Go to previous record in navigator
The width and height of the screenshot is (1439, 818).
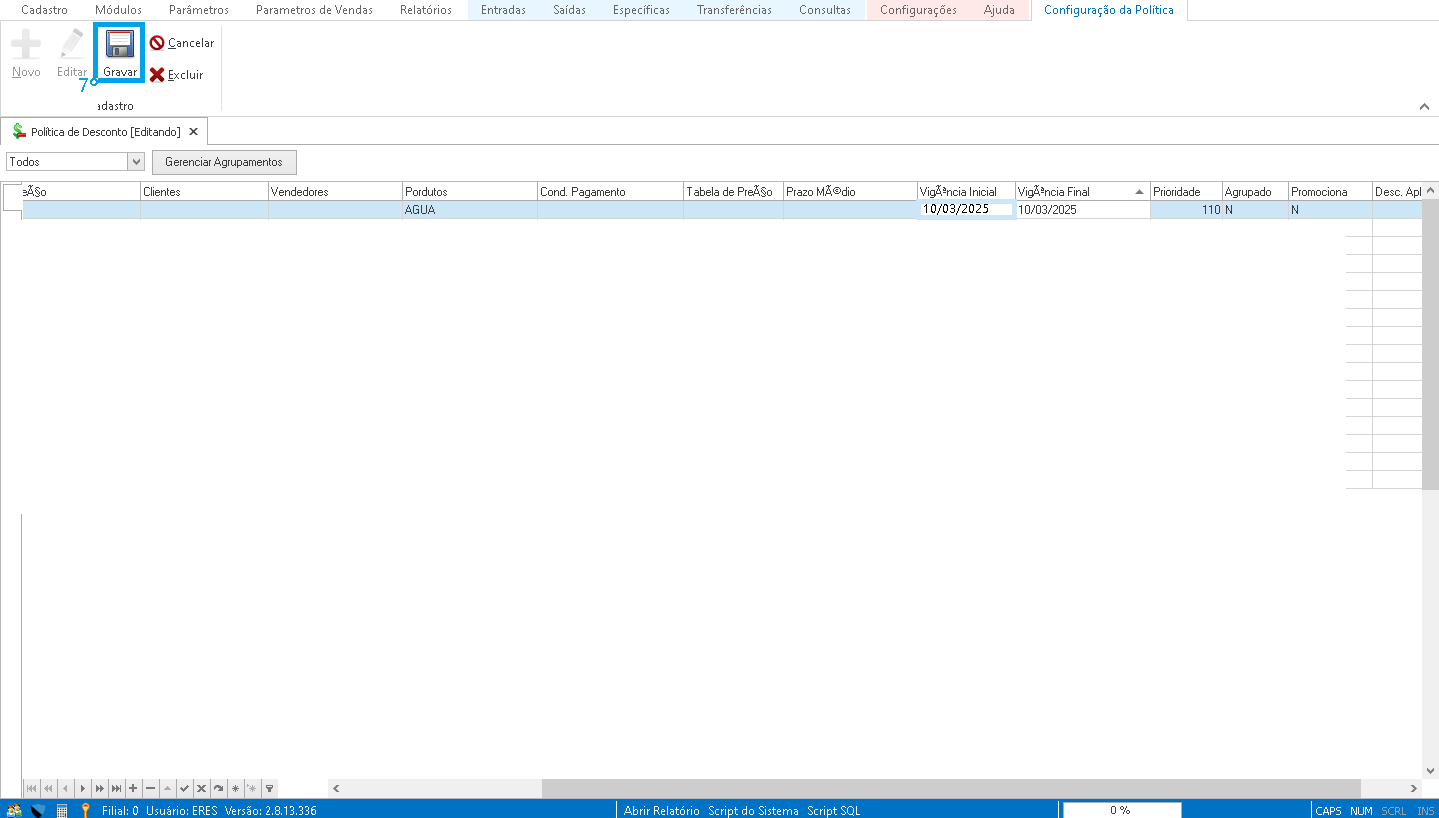65,788
